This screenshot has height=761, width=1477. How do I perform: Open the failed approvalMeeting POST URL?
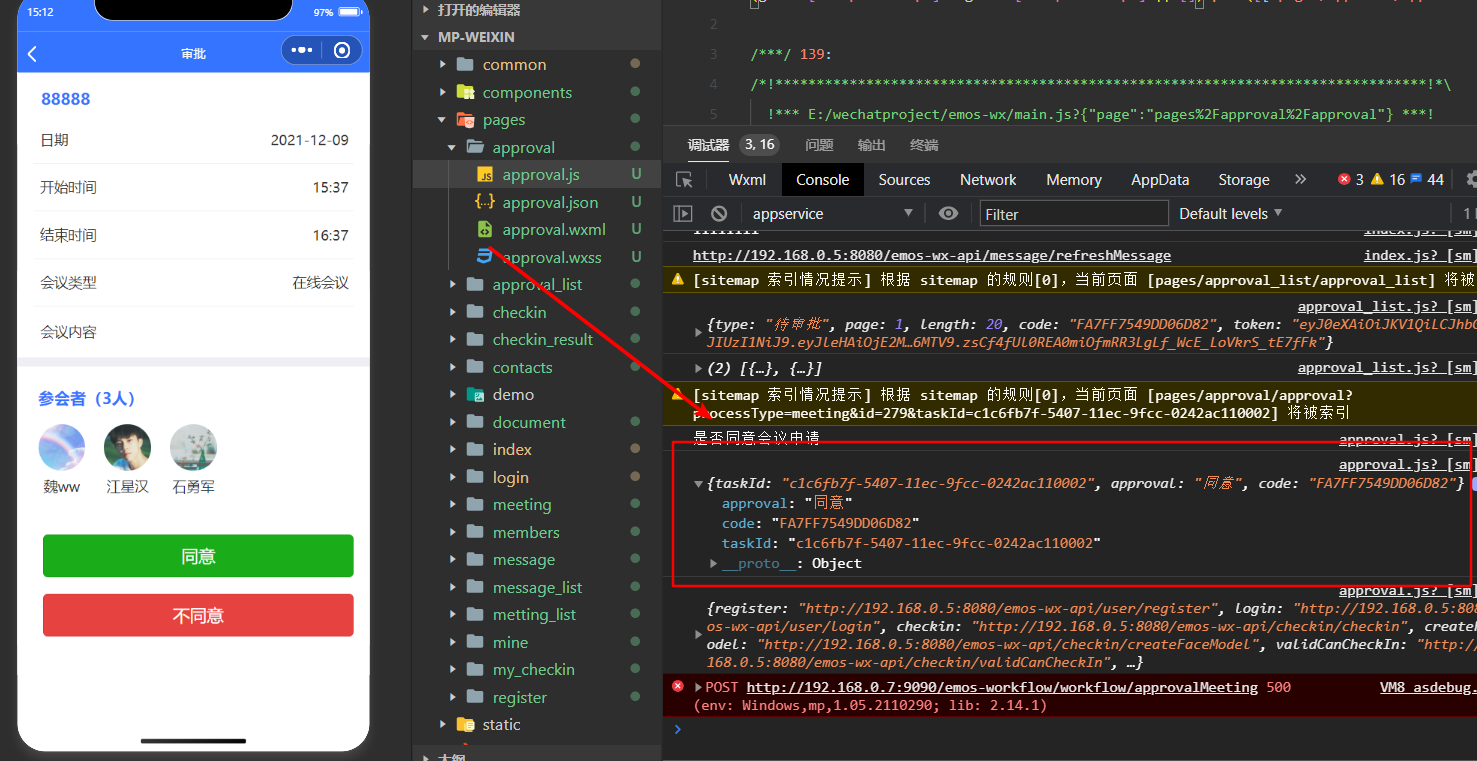coord(1002,687)
